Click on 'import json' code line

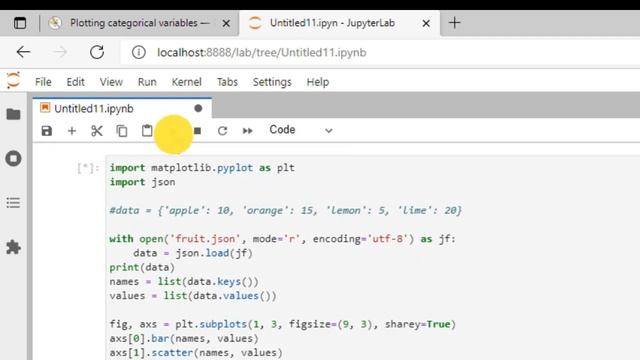click(142, 182)
